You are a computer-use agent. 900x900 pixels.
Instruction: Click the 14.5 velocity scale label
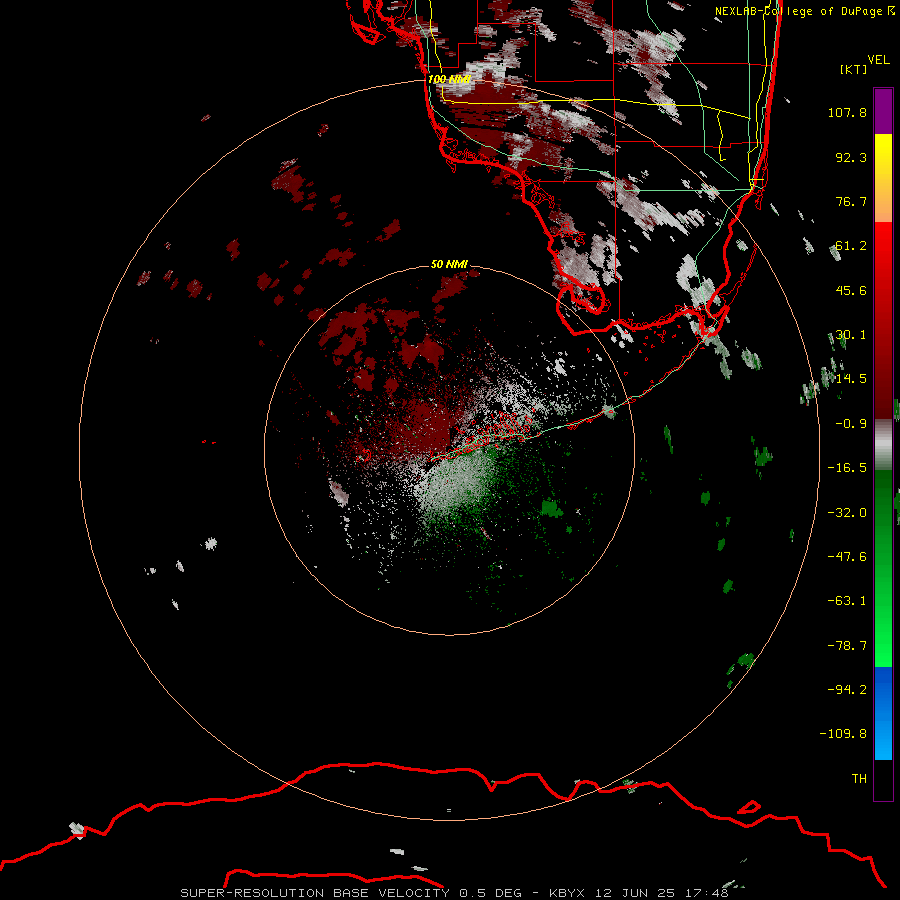pos(851,379)
